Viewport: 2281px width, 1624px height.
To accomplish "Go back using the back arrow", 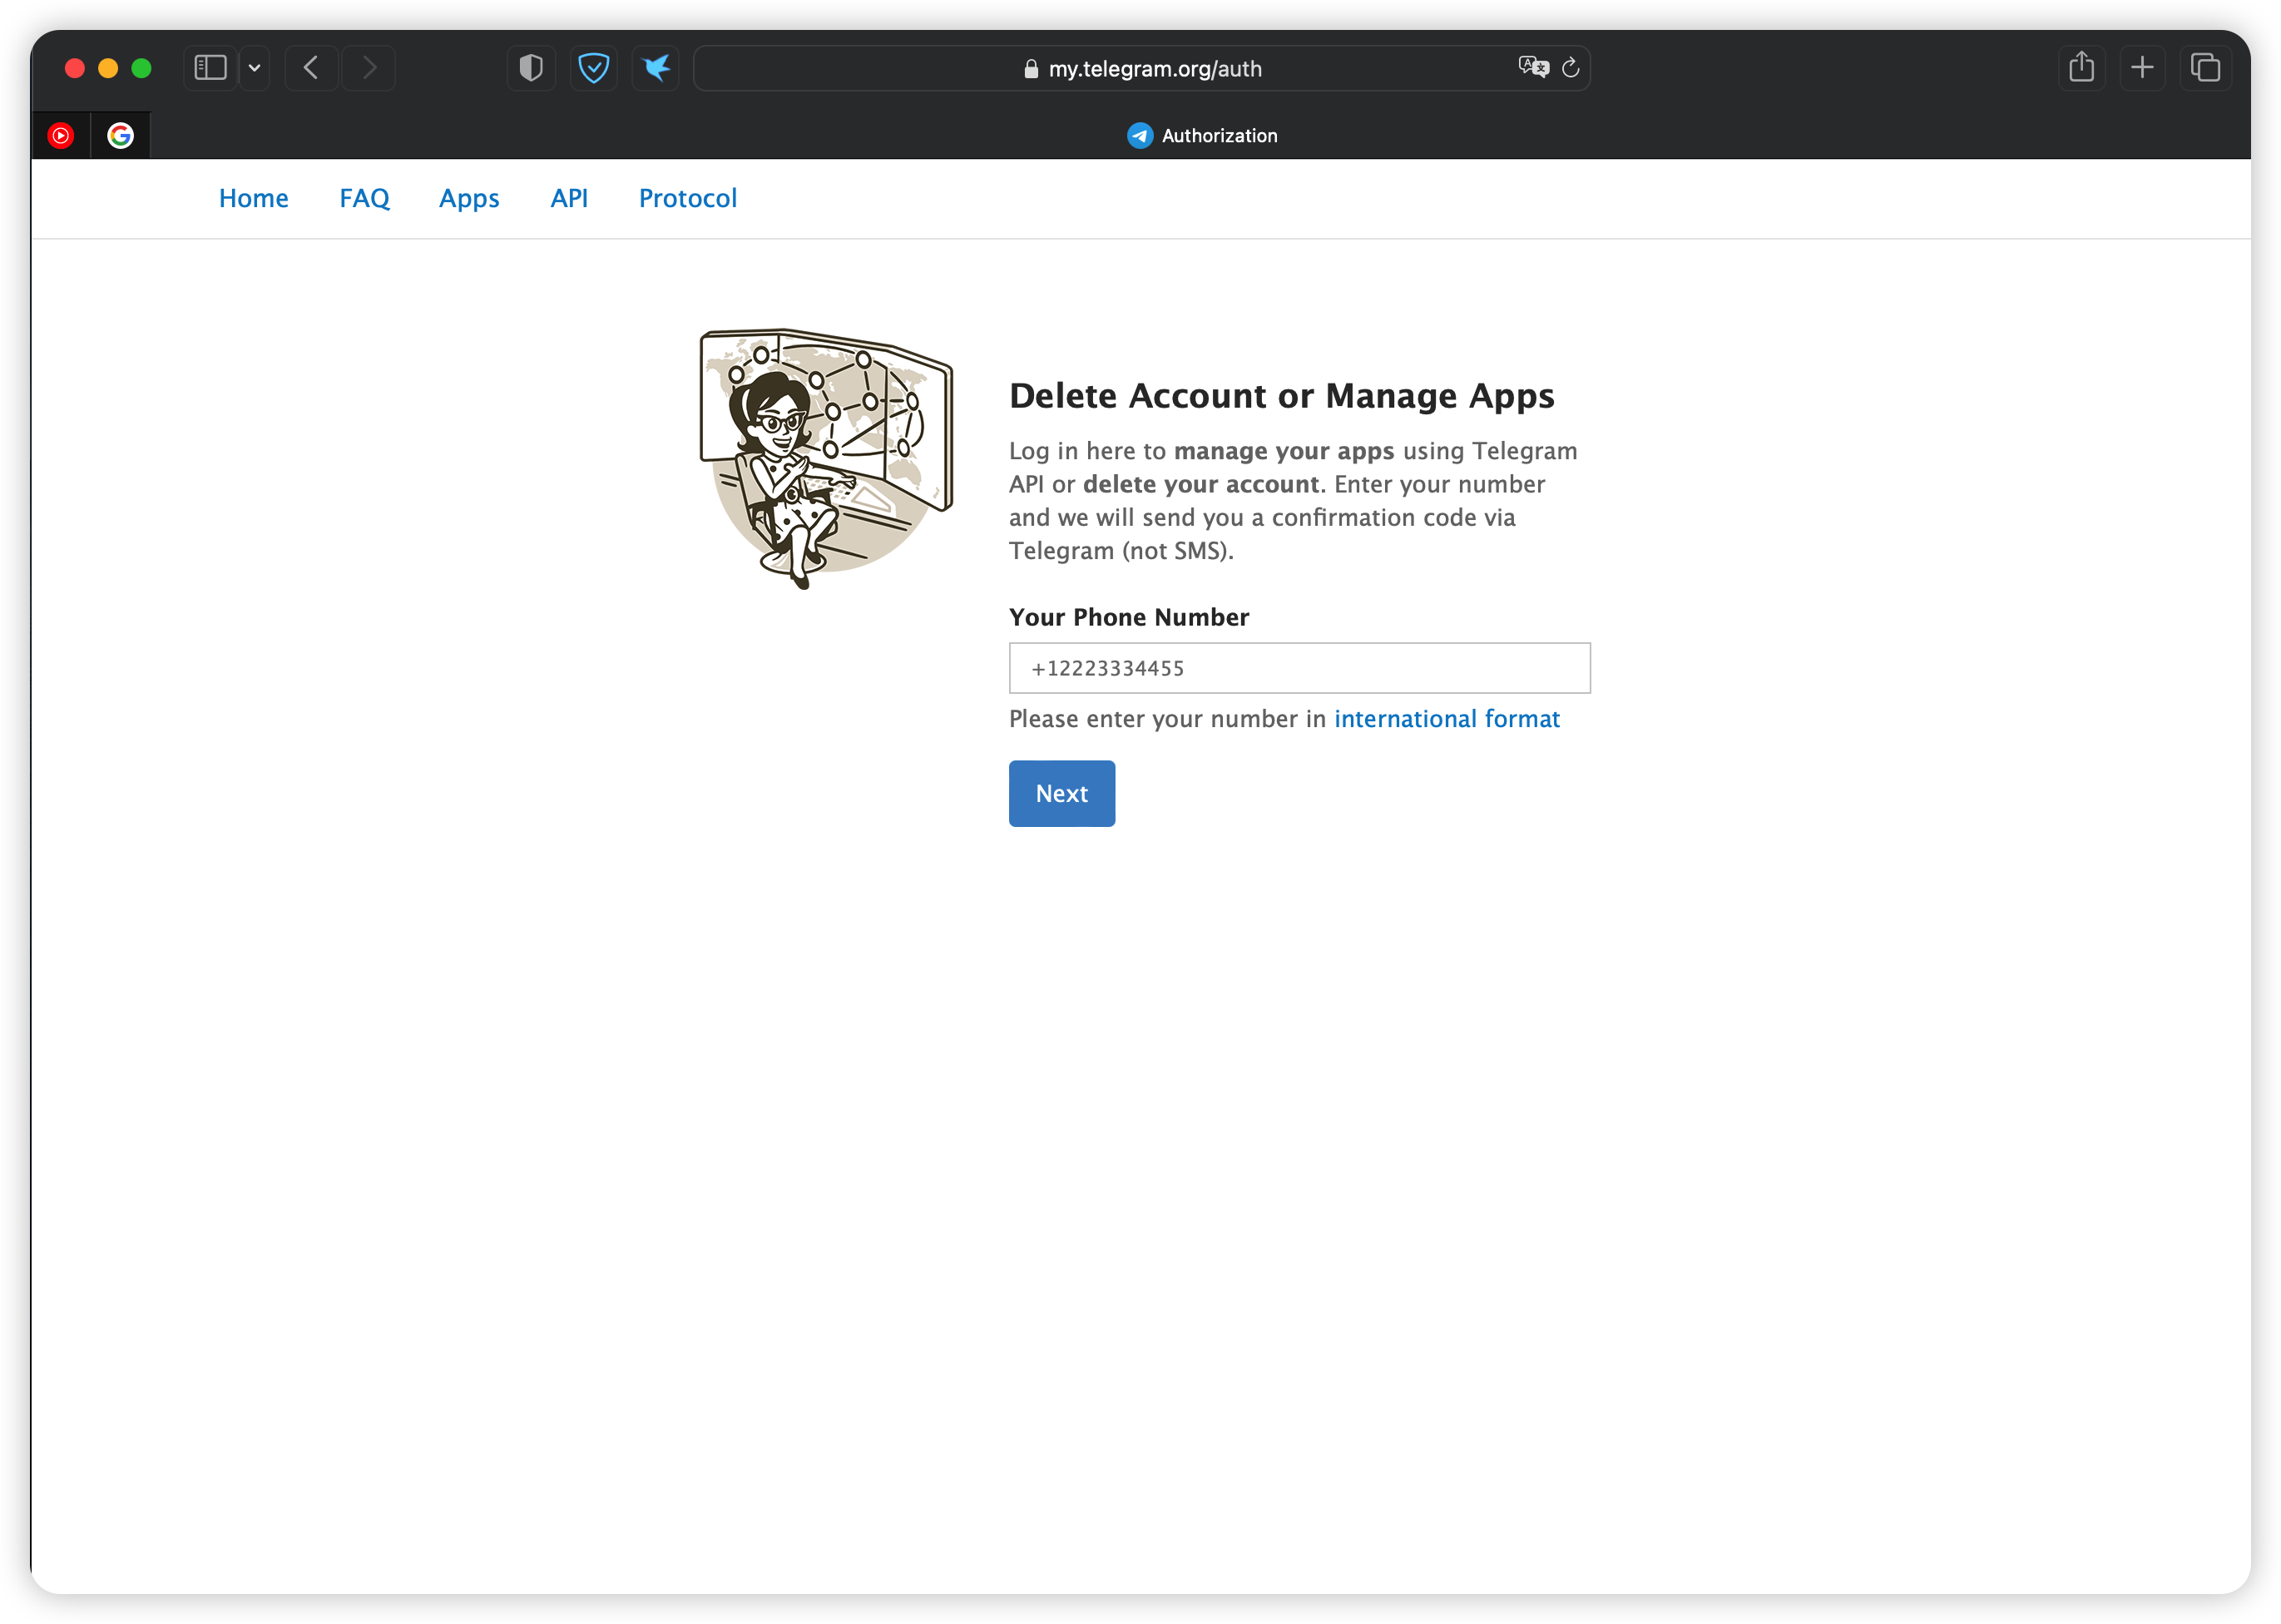I will coord(311,68).
